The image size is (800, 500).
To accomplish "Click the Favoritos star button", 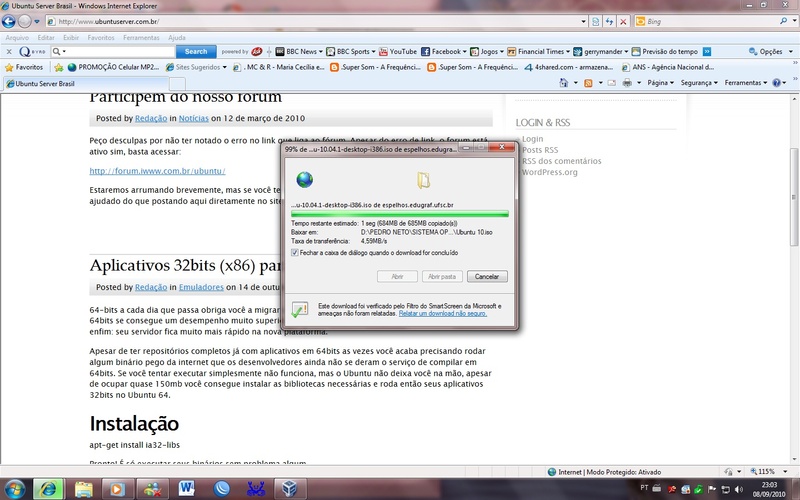I will coord(24,67).
